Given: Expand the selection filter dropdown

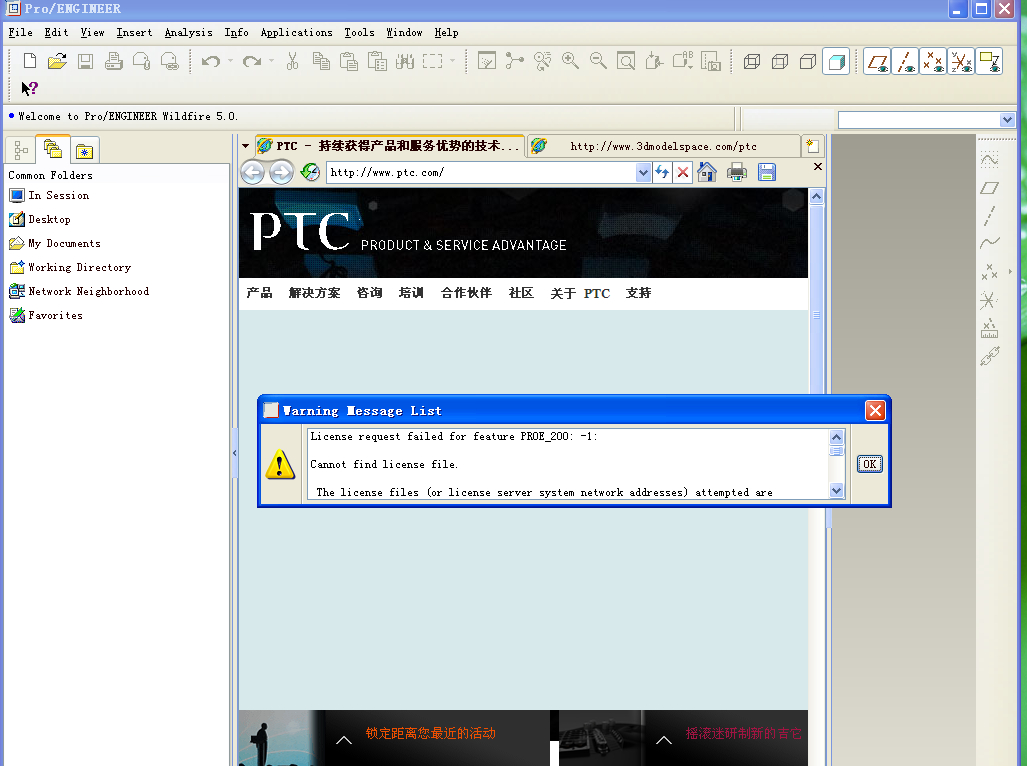Looking at the screenshot, I should [x=1007, y=120].
